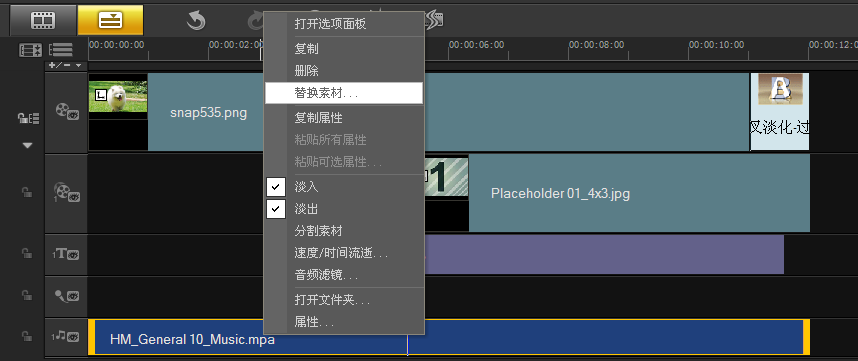Select the snap535.png dog thumbnail clip
Screen dimensions: 858x361
118,96
